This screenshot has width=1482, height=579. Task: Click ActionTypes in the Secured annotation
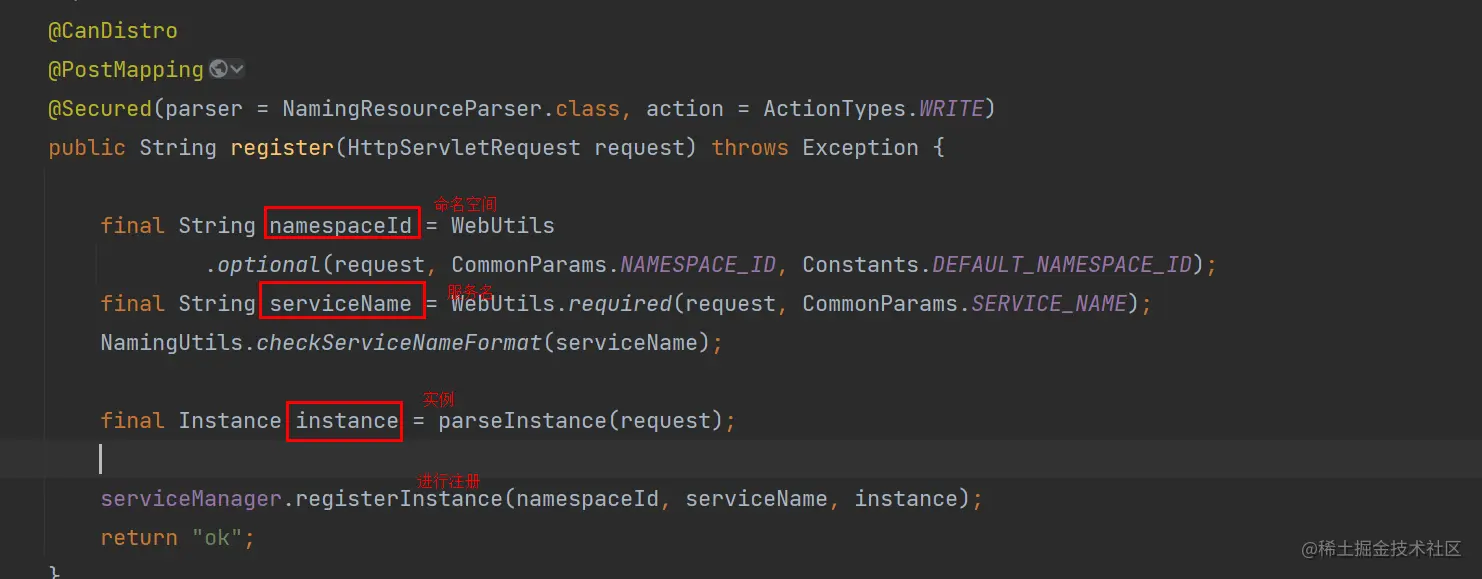(x=835, y=109)
